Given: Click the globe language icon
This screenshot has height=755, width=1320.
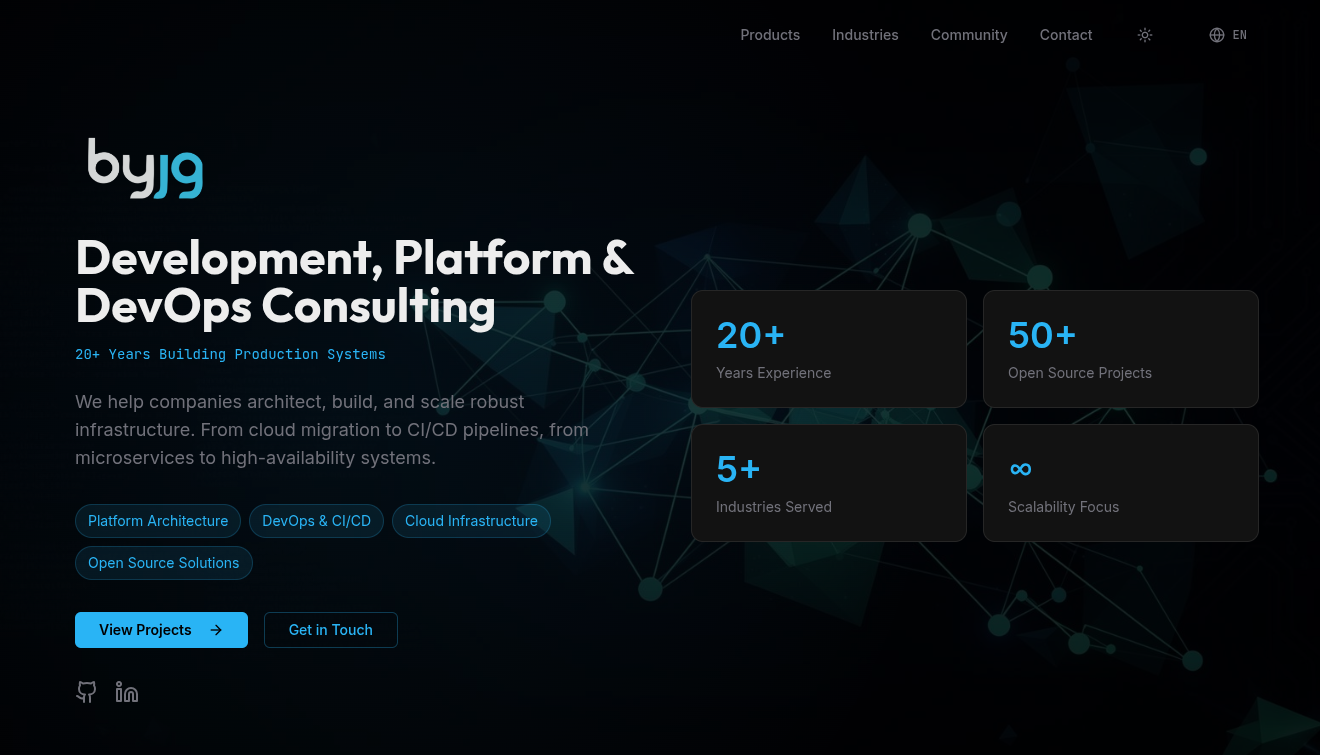Looking at the screenshot, I should (x=1217, y=35).
